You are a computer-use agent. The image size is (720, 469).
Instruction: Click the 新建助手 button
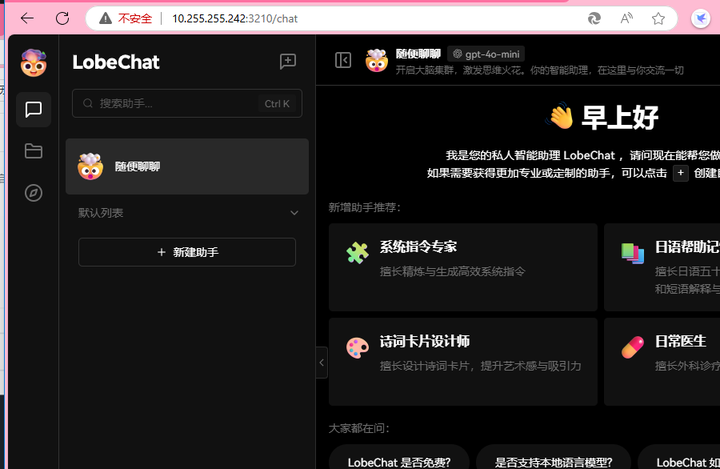(x=187, y=252)
